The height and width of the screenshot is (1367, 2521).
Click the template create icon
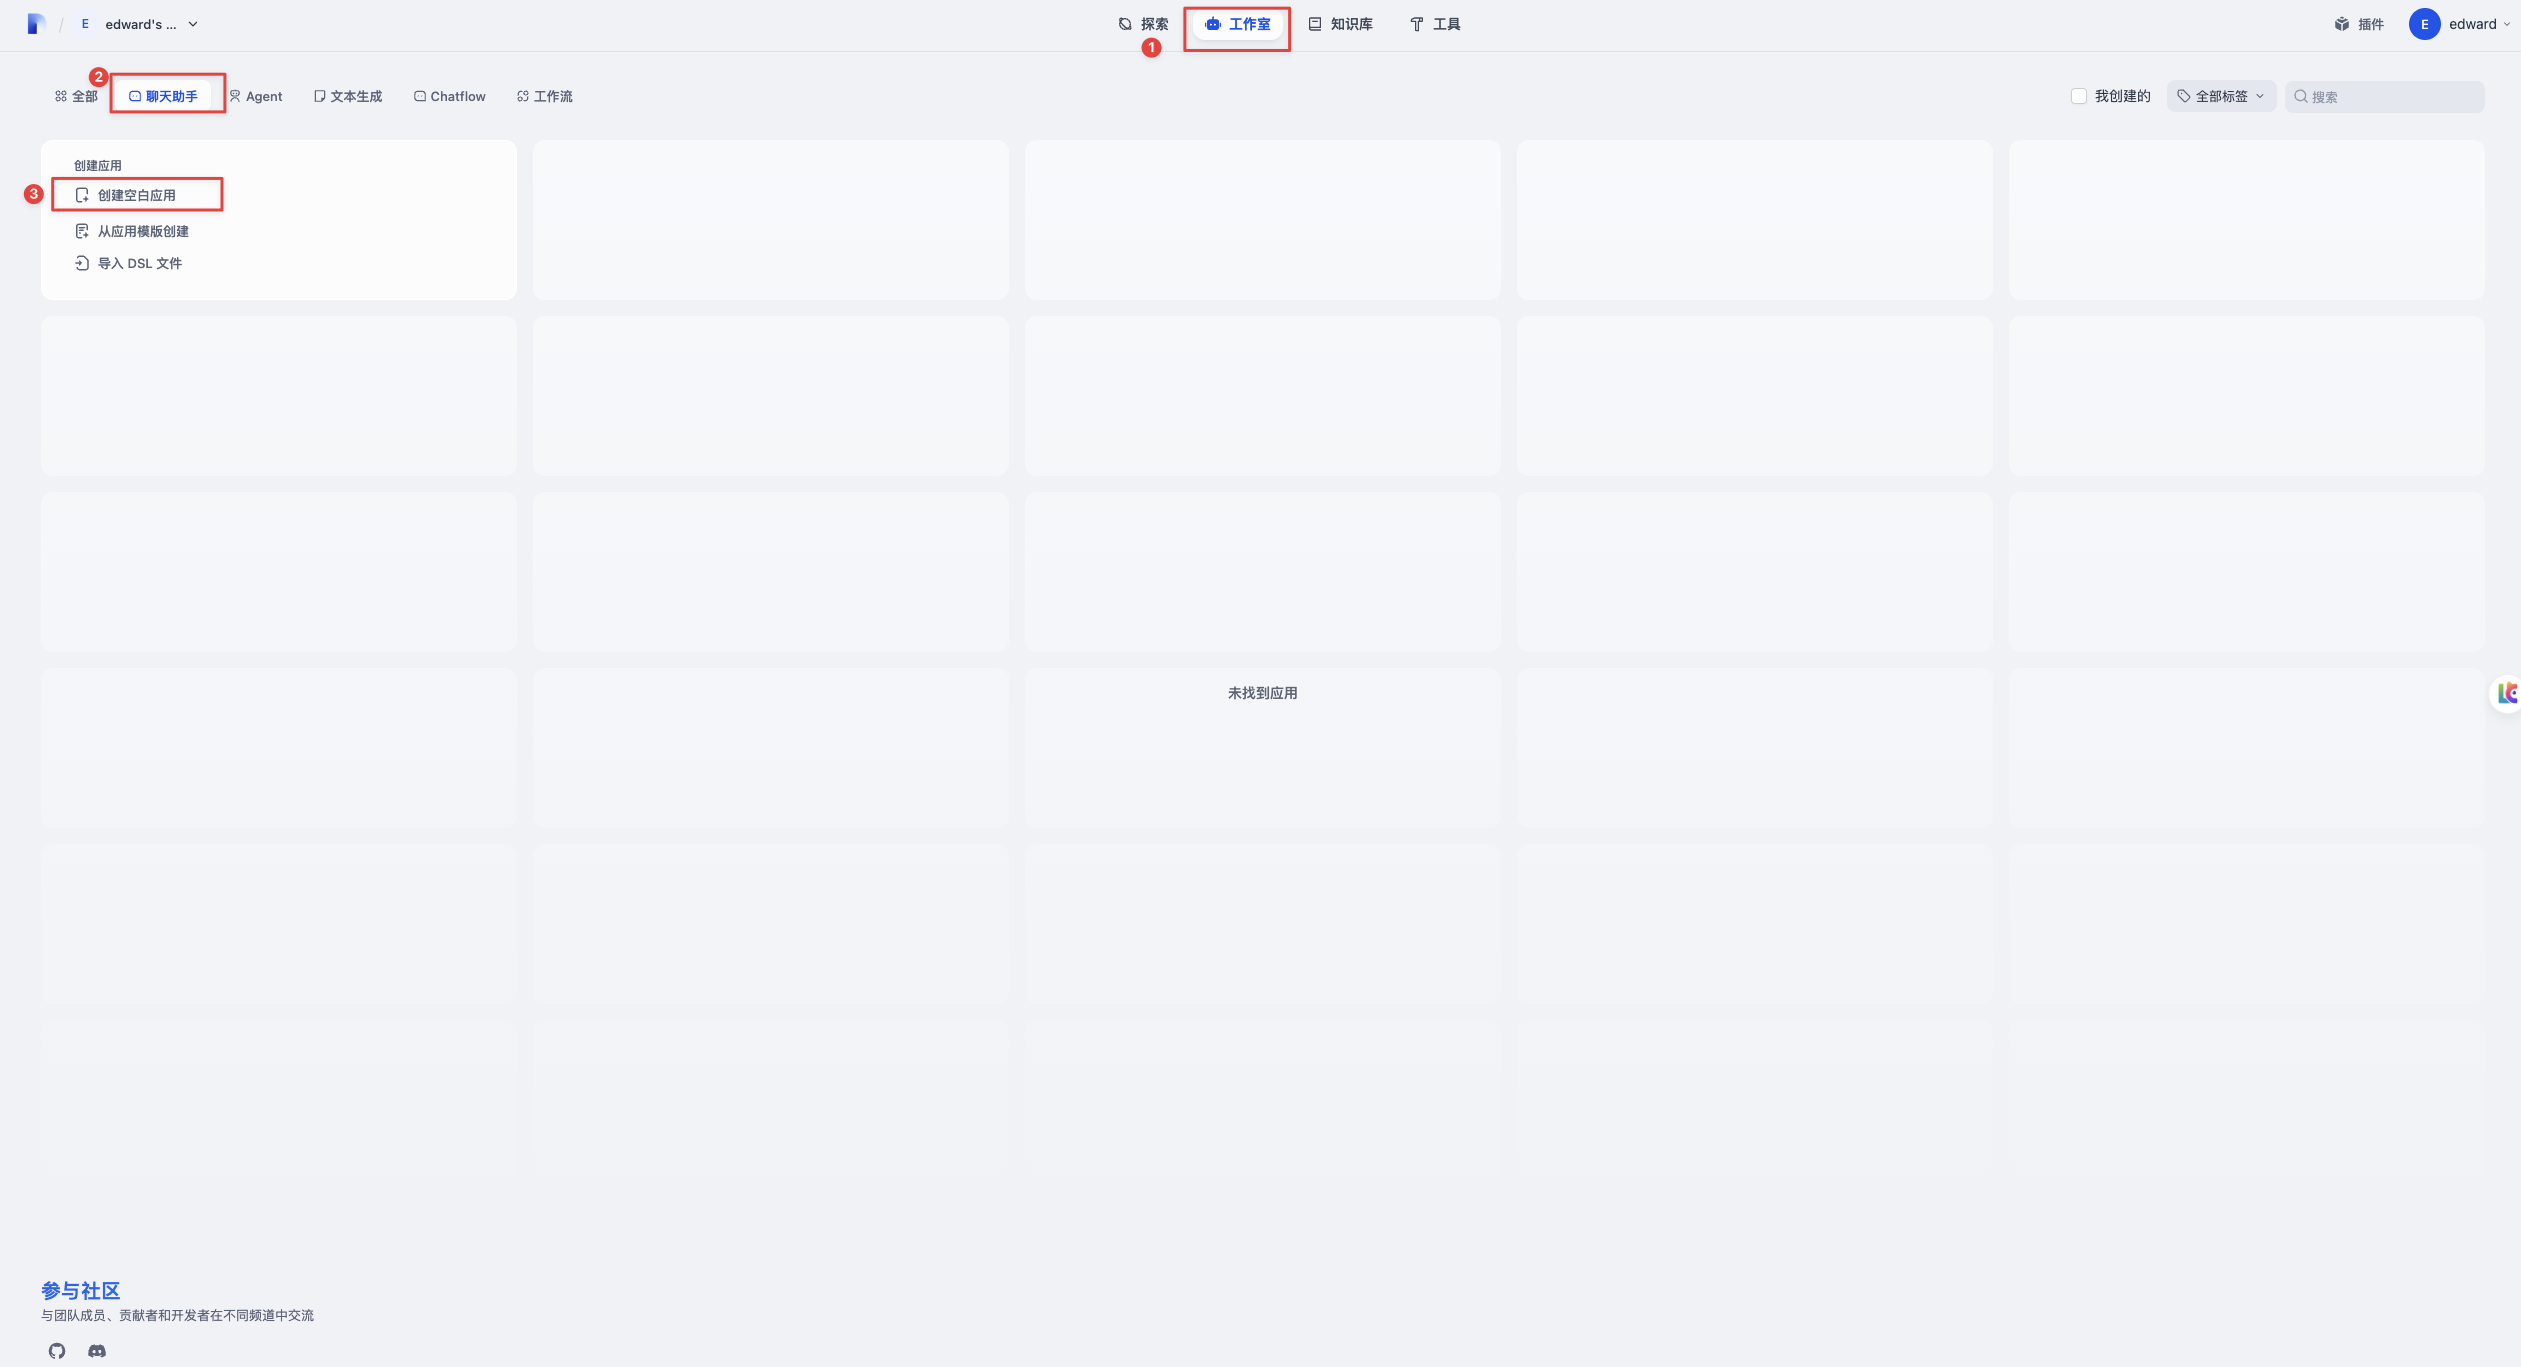point(82,231)
